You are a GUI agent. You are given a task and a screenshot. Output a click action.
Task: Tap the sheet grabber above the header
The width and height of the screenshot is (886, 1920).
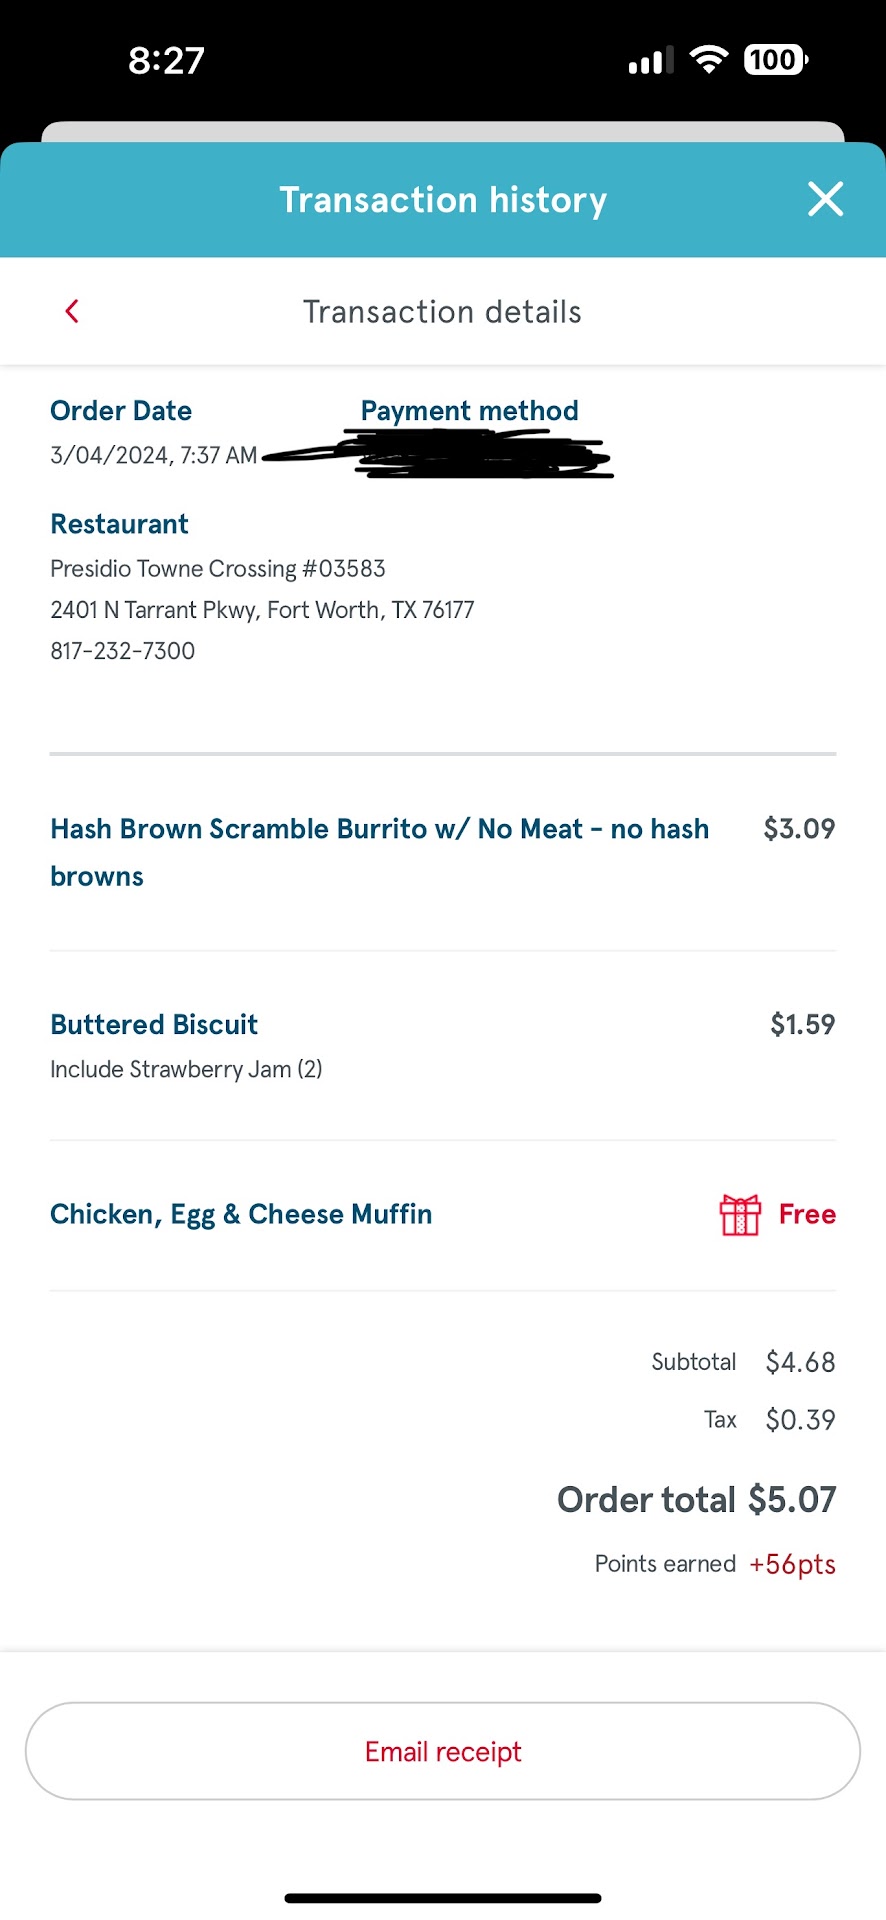click(x=443, y=132)
